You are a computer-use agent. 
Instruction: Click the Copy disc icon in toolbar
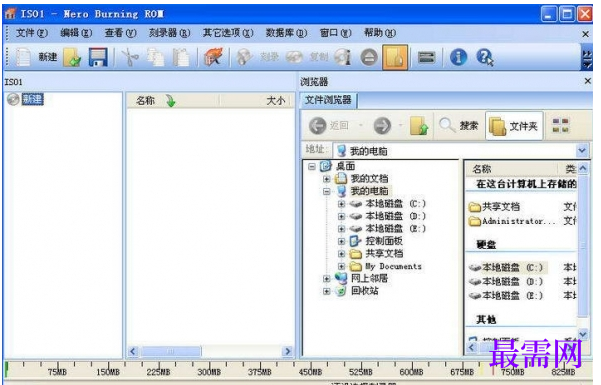click(294, 58)
